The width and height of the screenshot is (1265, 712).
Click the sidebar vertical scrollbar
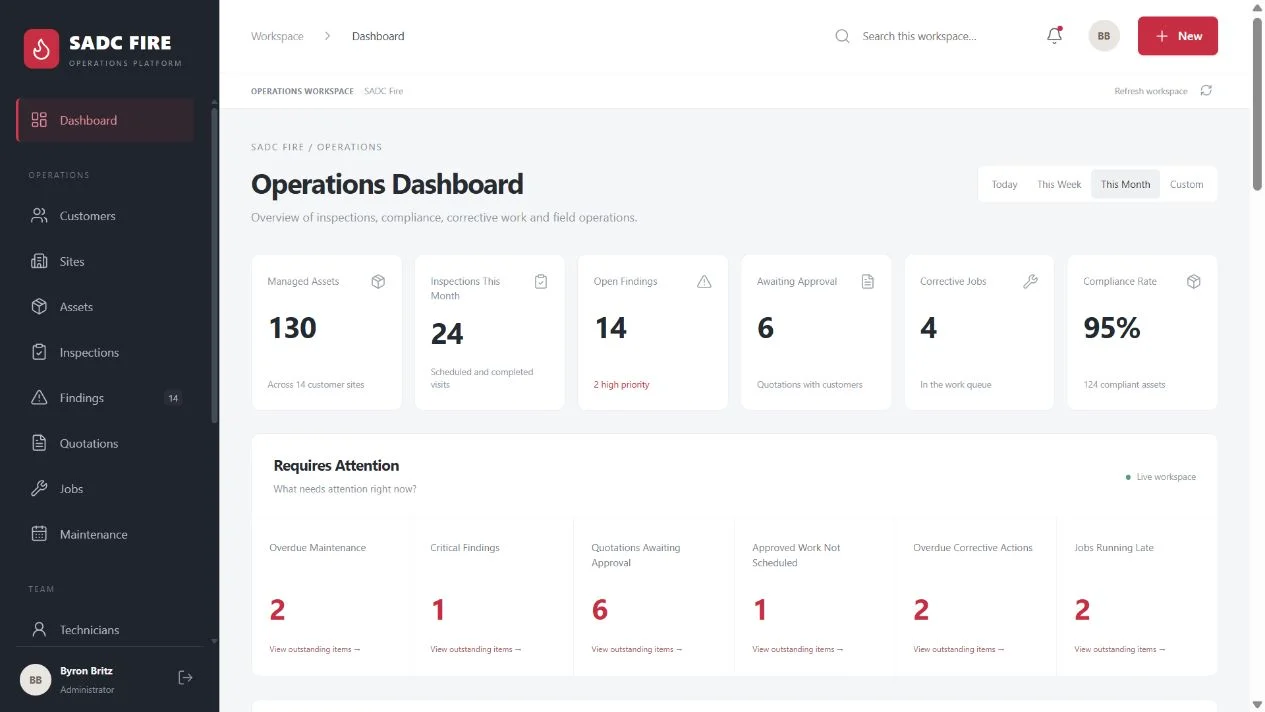pos(214,265)
